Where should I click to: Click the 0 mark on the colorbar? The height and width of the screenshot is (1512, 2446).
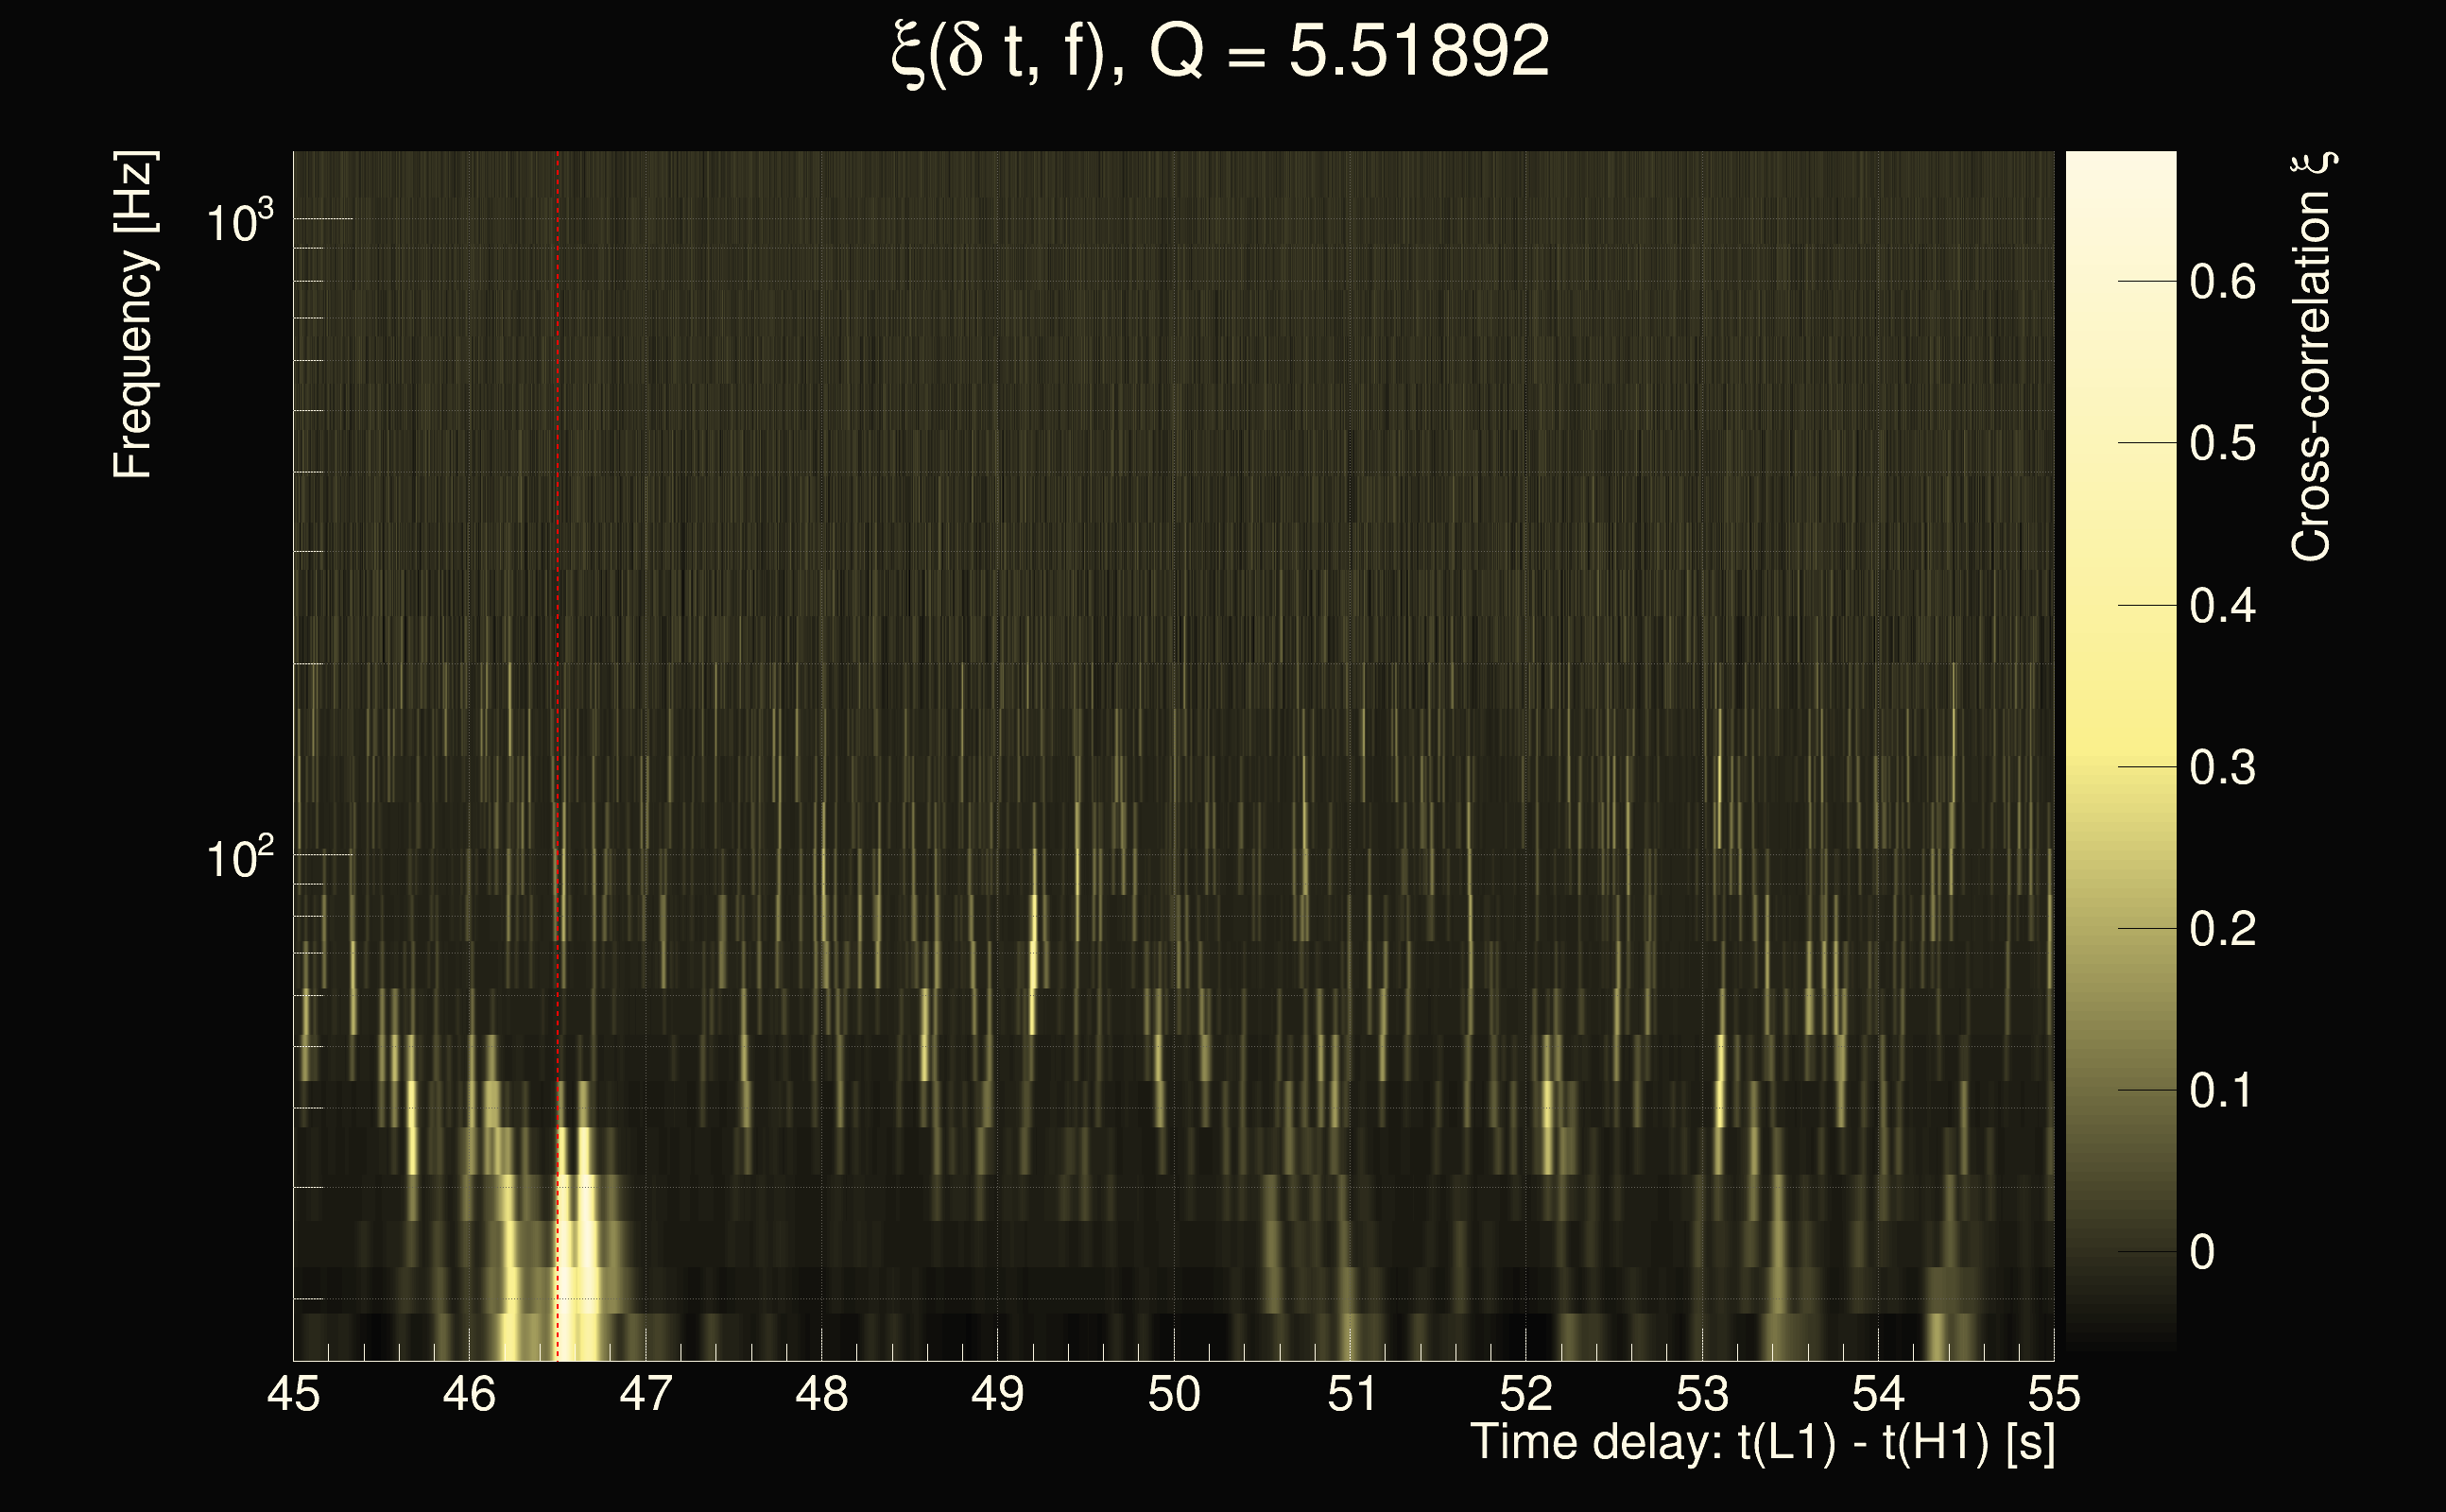(2202, 1253)
